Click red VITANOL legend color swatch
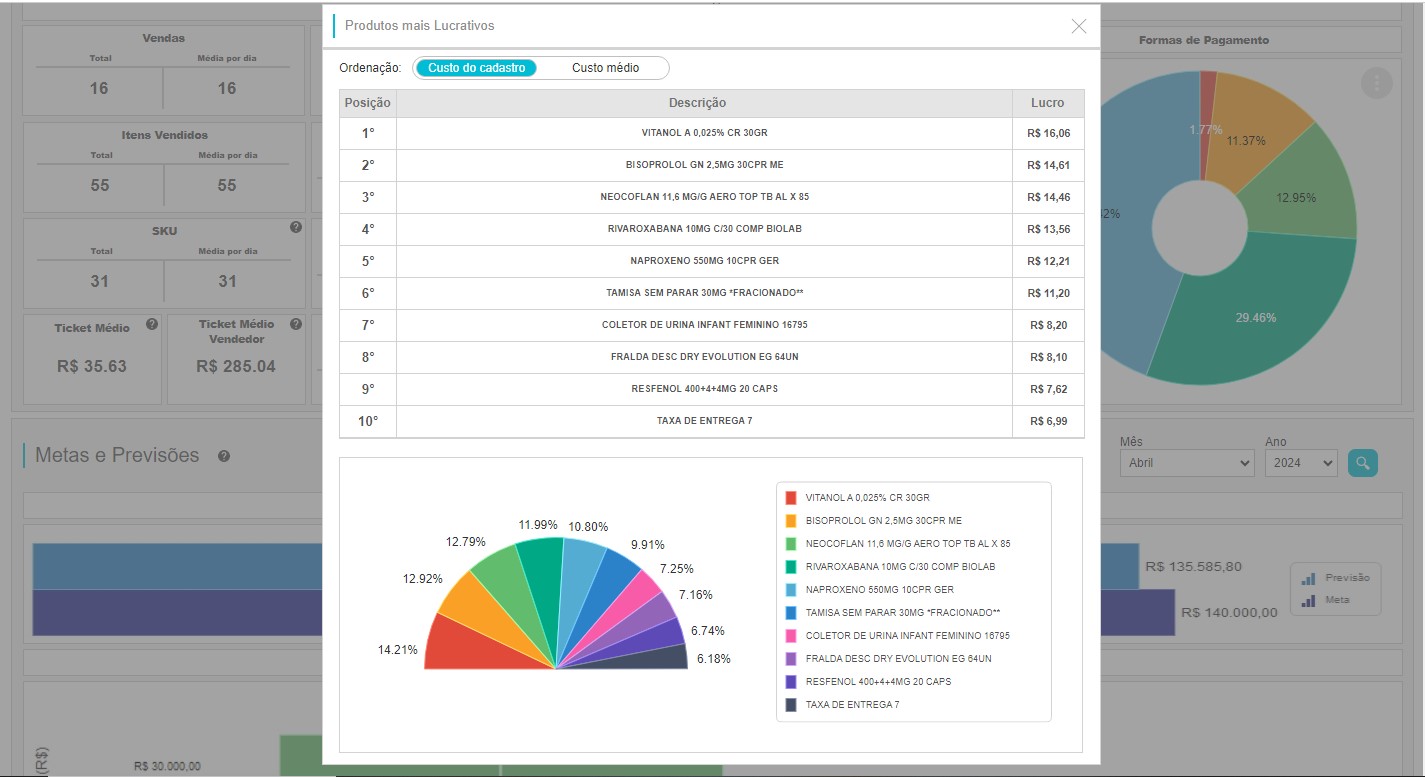 coord(791,498)
